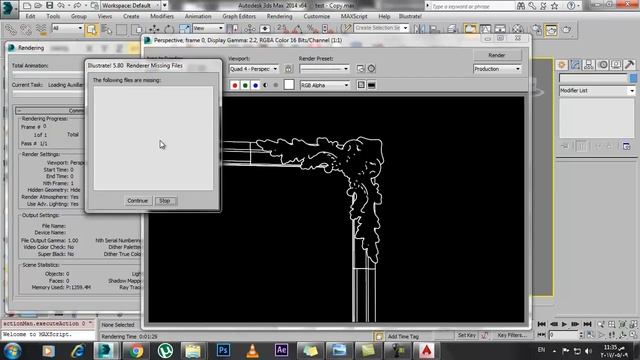Click the Save File floppy icon

coord(49,5)
